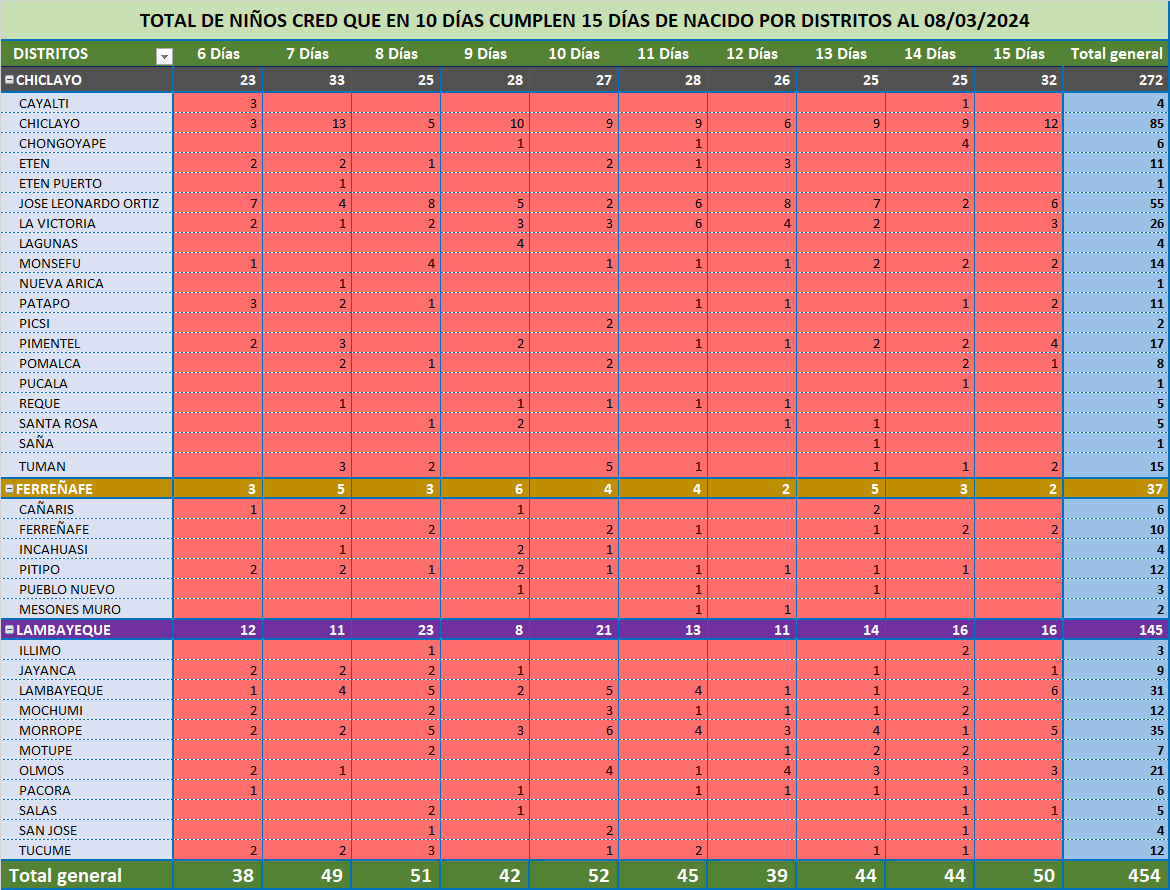Collapse the LAMBAYEQUE province group

click(x=9, y=630)
